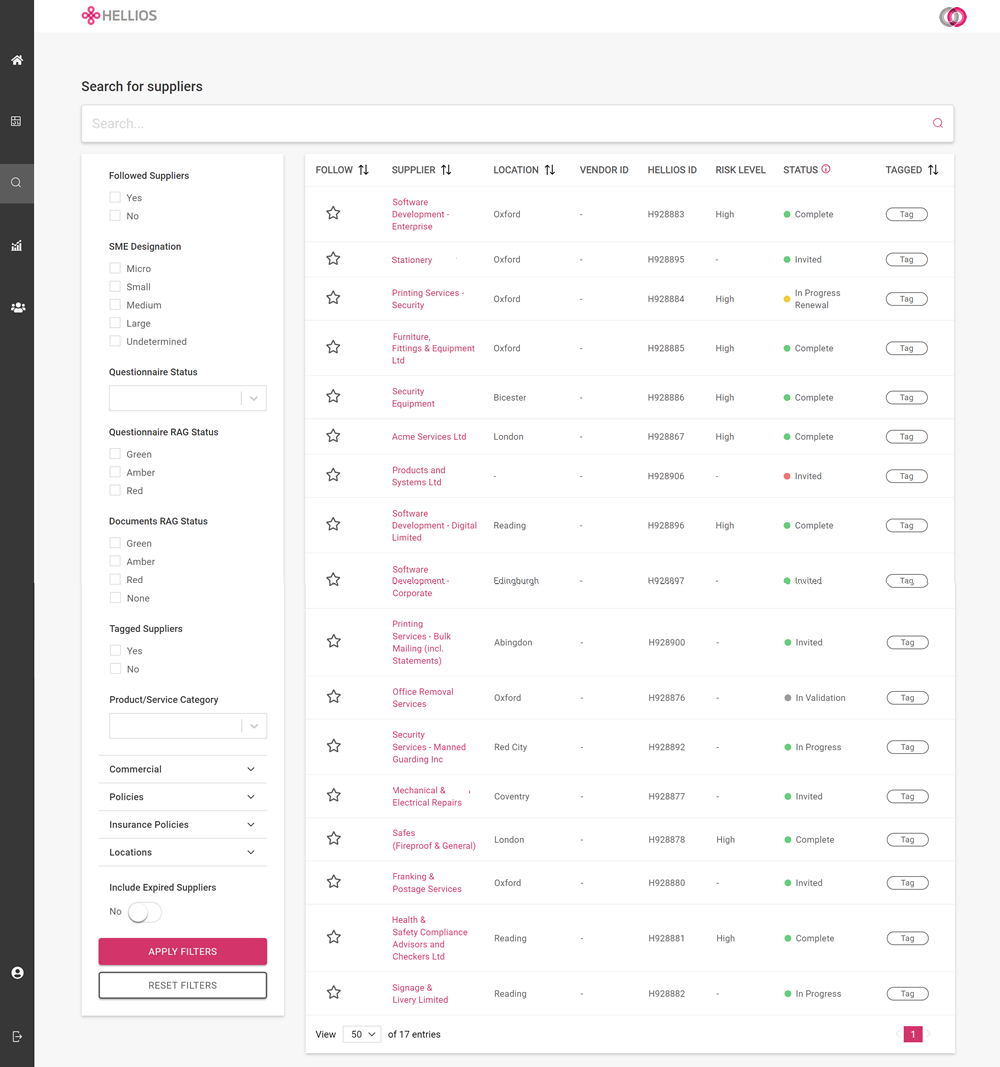Screen dimensions: 1000x1067
Task: Toggle Include Expired Suppliers switch
Action: (144, 912)
